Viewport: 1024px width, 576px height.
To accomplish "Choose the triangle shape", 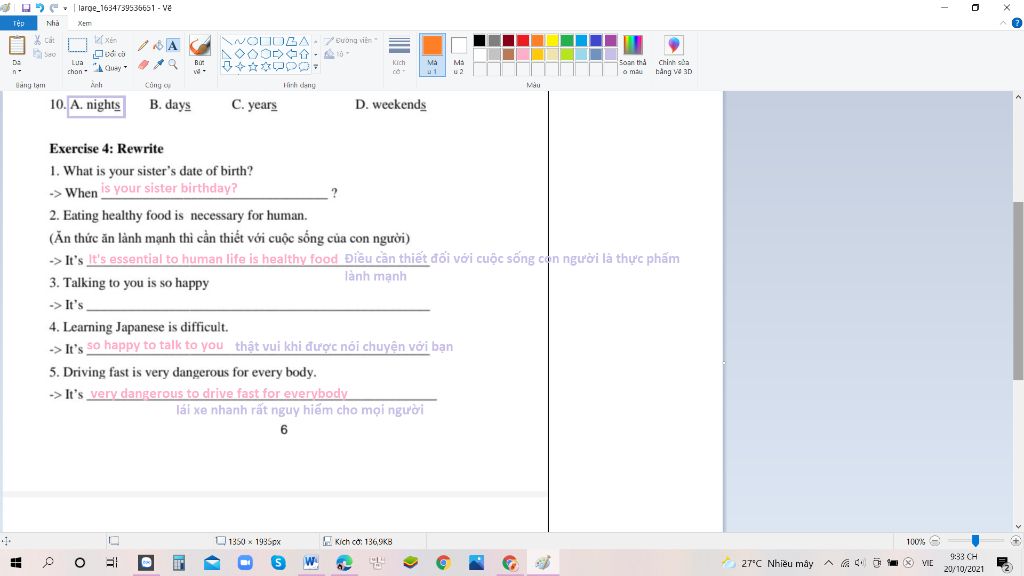I will coord(304,41).
